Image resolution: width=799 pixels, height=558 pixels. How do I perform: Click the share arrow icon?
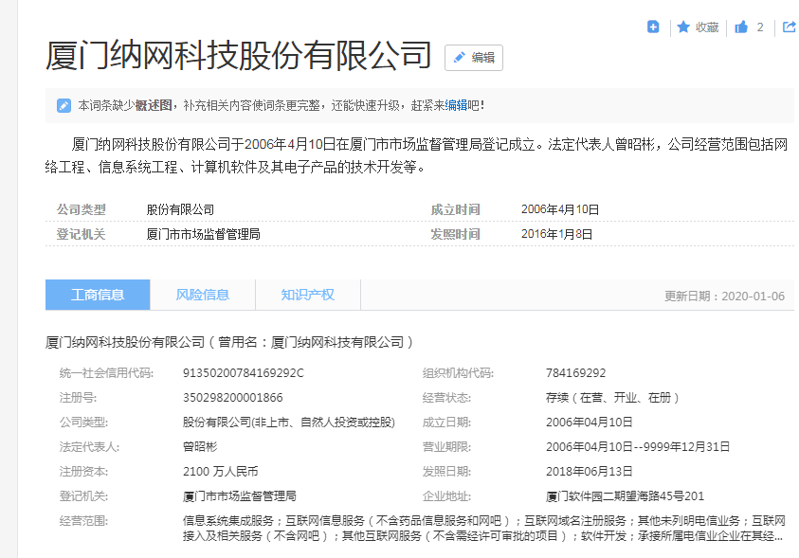pyautogui.click(x=789, y=26)
